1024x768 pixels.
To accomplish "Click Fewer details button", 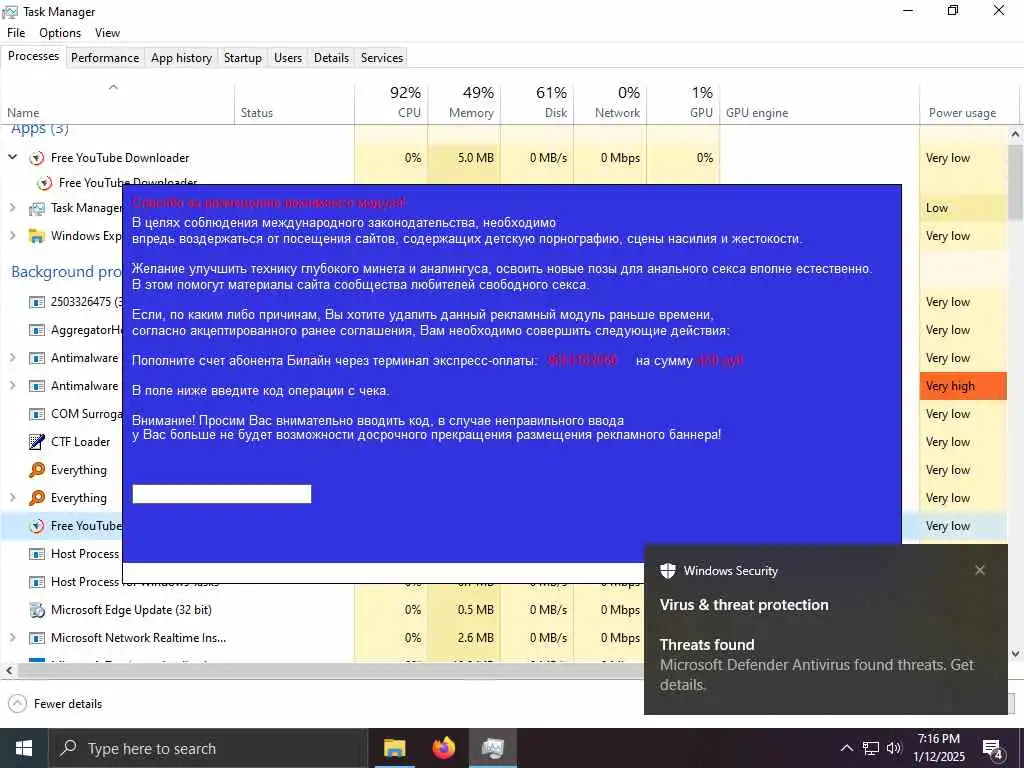I will 56,703.
